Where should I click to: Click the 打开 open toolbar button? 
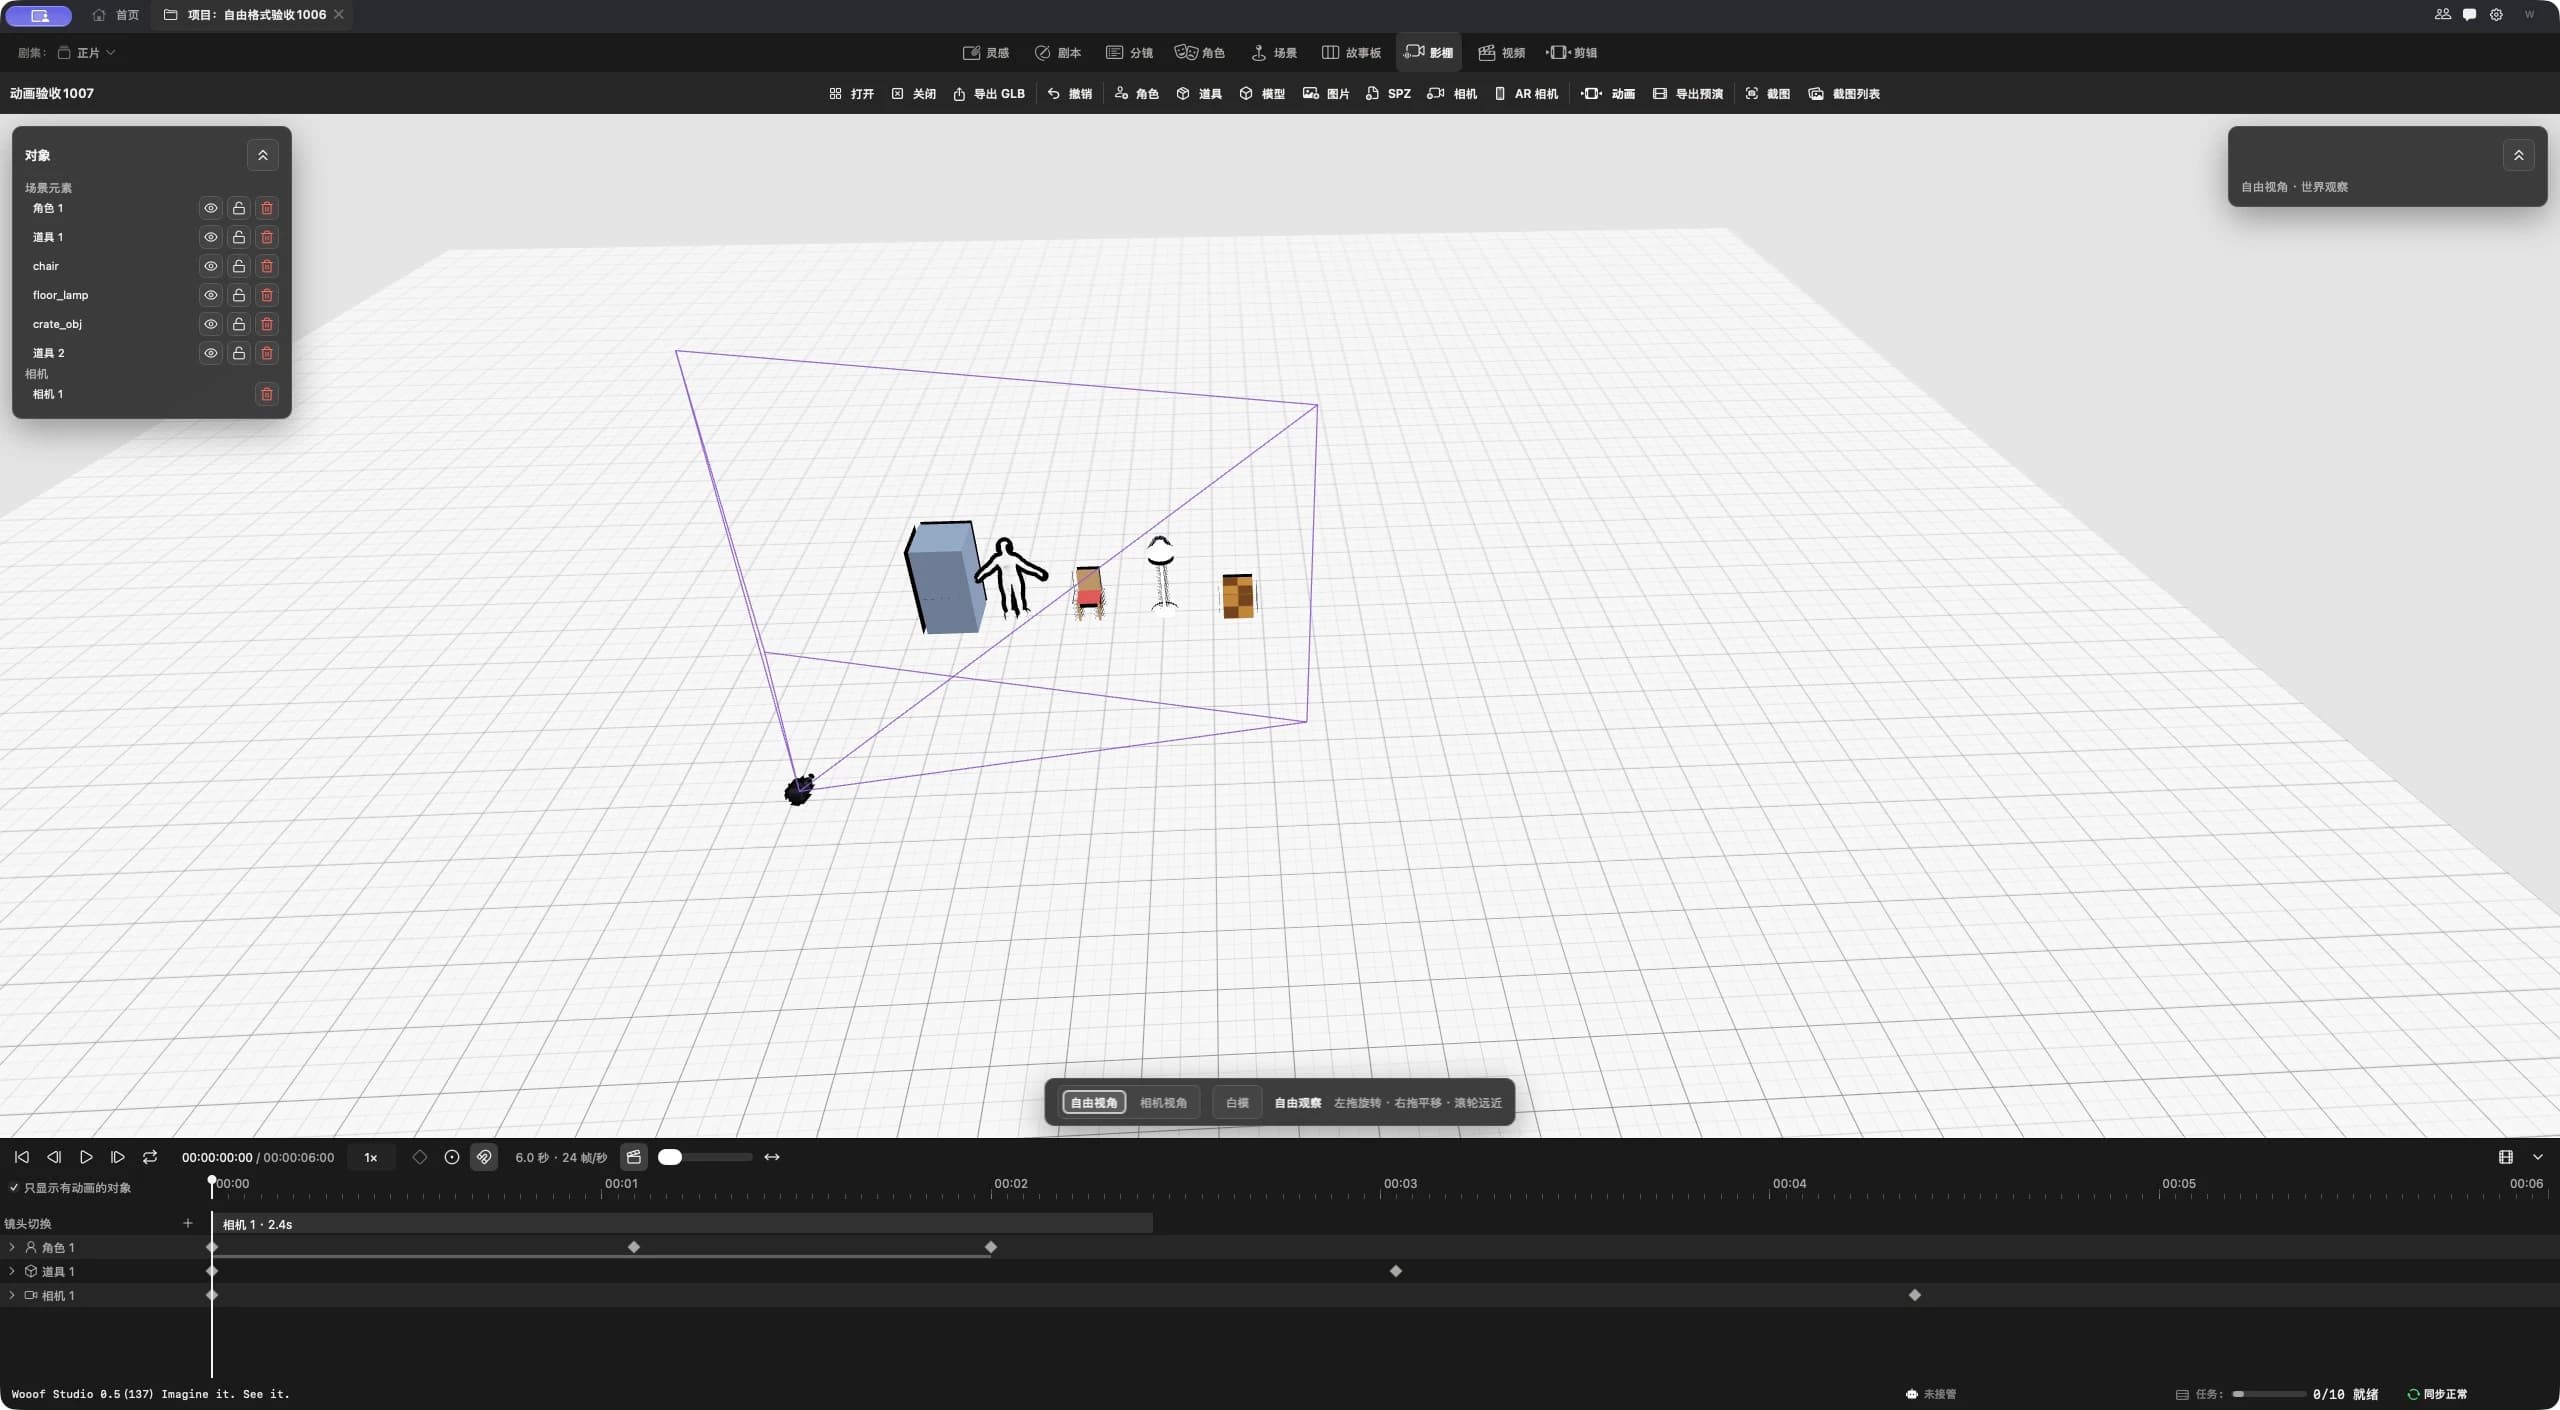pyautogui.click(x=851, y=94)
